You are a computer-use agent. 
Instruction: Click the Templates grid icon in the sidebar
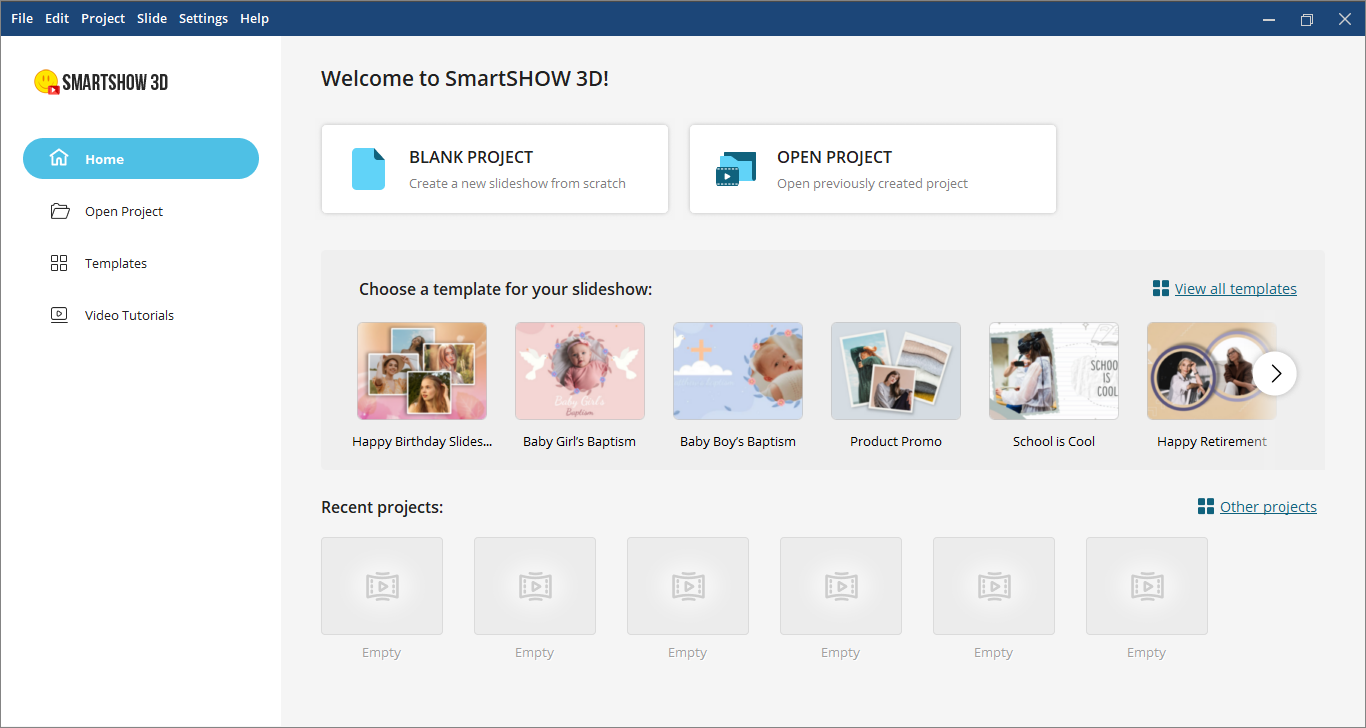[59, 263]
